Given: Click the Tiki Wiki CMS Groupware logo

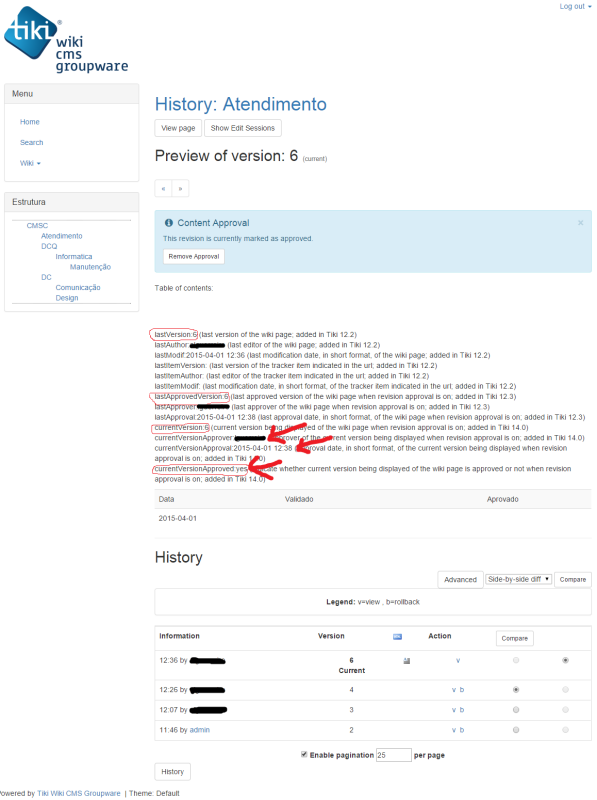Looking at the screenshot, I should click(x=66, y=39).
